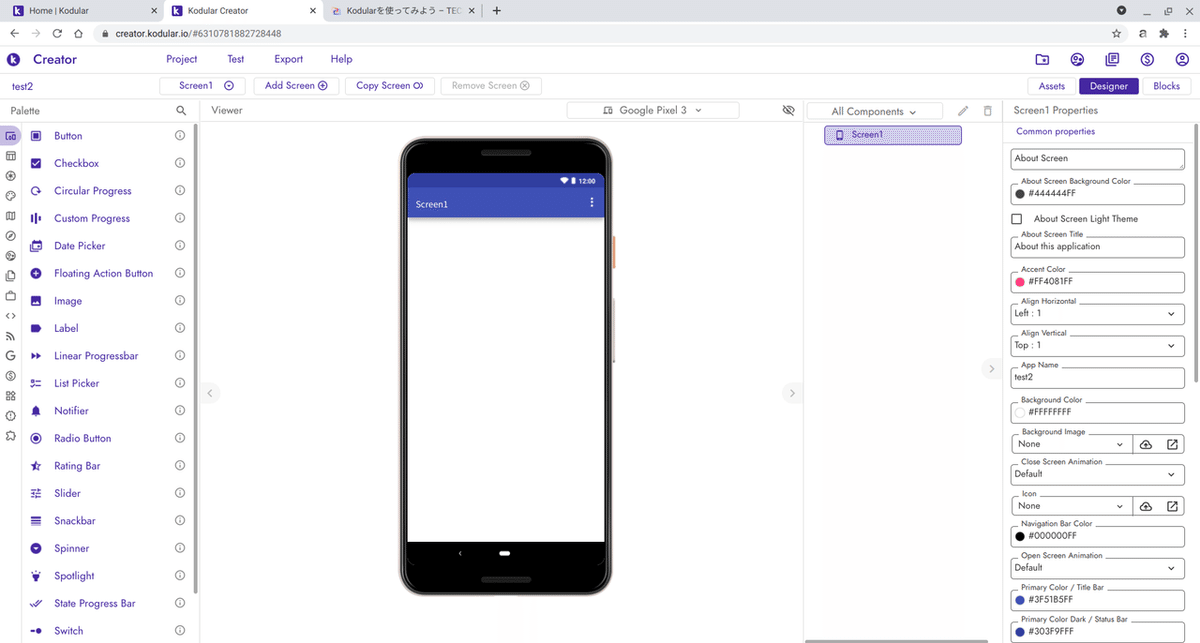Image resolution: width=1200 pixels, height=643 pixels.
Task: Pick the Primary Color Title Bar swatch
Action: pyautogui.click(x=1020, y=600)
